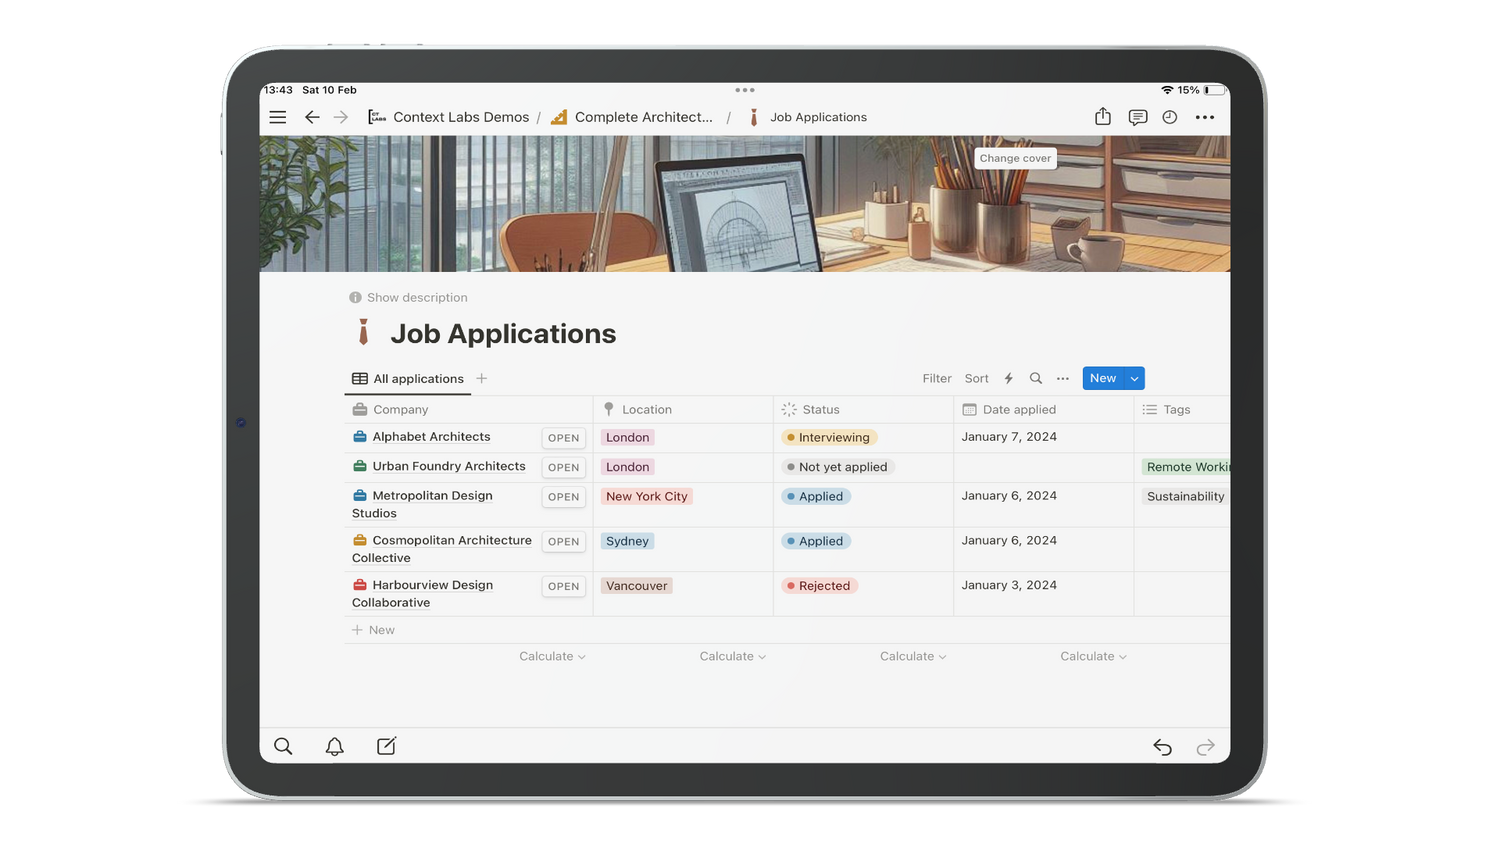This screenshot has height=844, width=1500.
Task: Open the hamburger sidebar menu
Action: click(278, 117)
